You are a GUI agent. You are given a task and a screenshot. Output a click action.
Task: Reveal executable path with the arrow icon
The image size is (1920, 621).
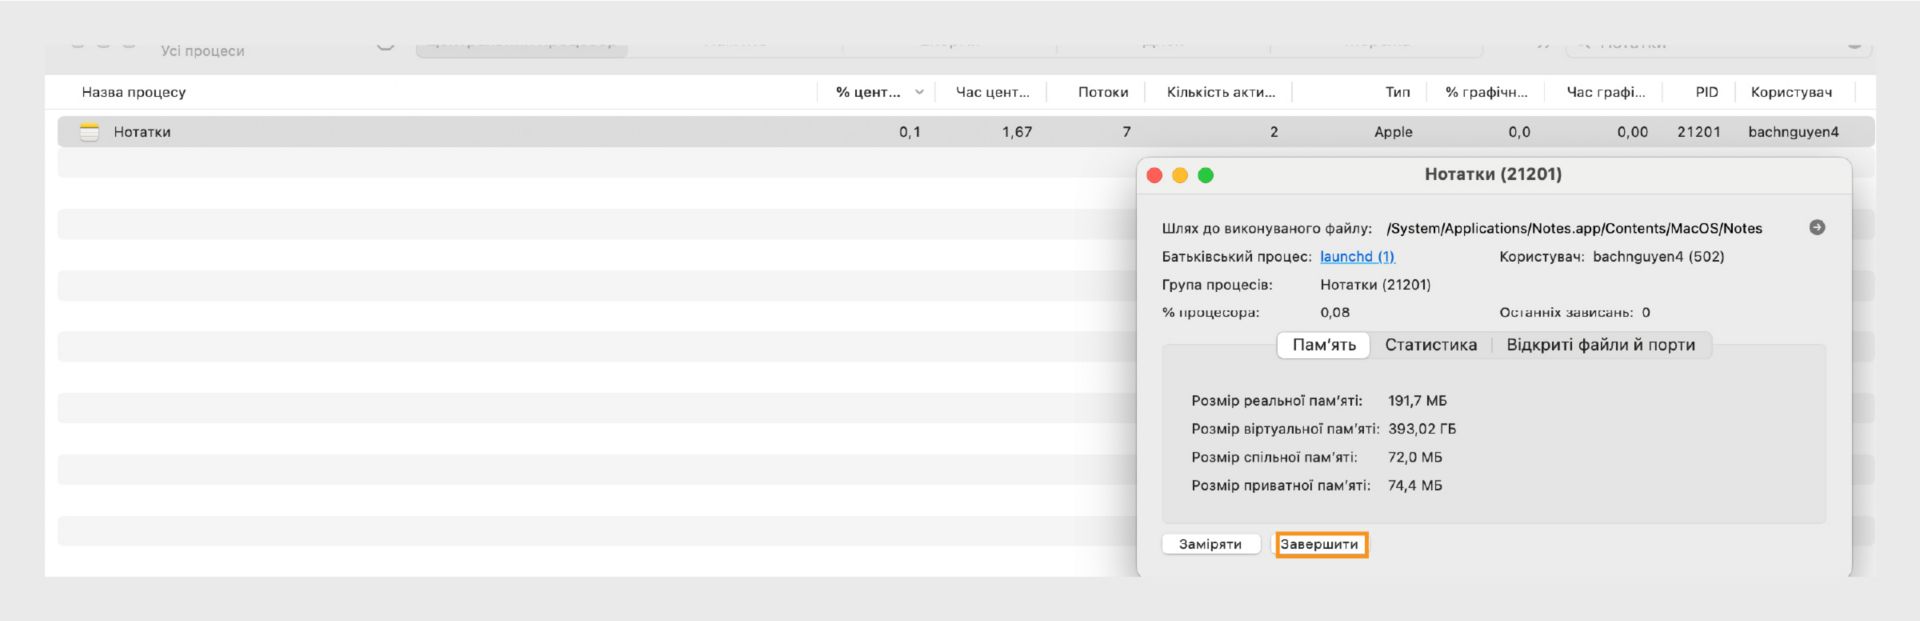pos(1817,228)
